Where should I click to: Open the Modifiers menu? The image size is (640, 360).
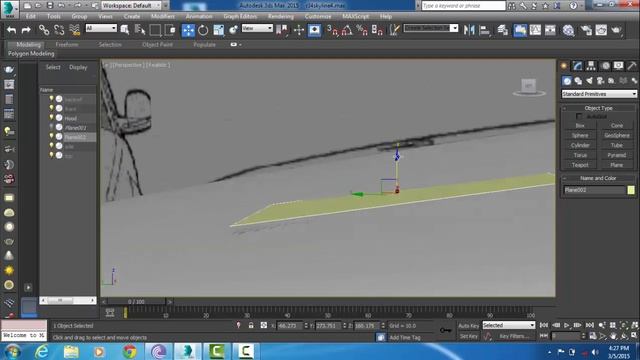(x=162, y=16)
